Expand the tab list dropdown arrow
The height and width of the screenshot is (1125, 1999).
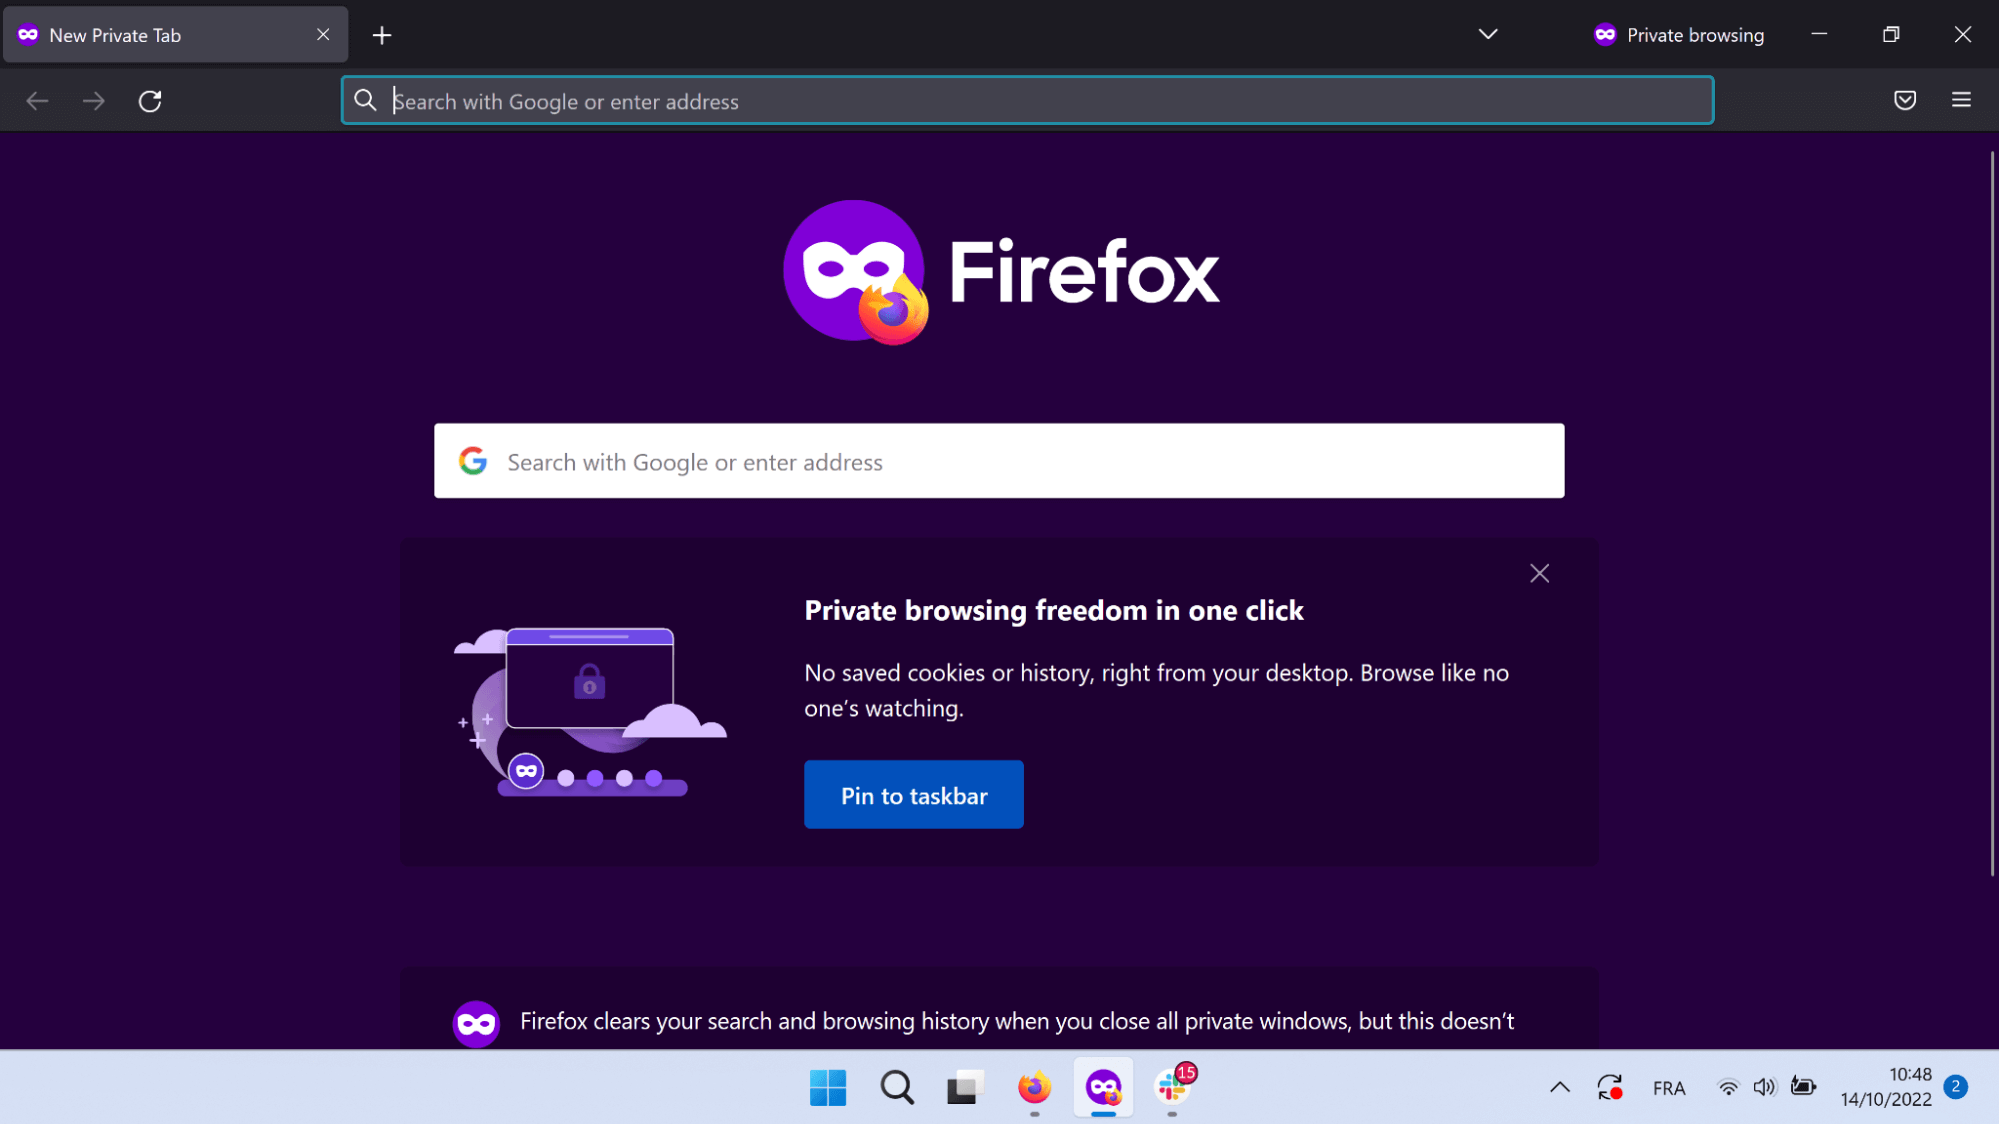pyautogui.click(x=1487, y=34)
